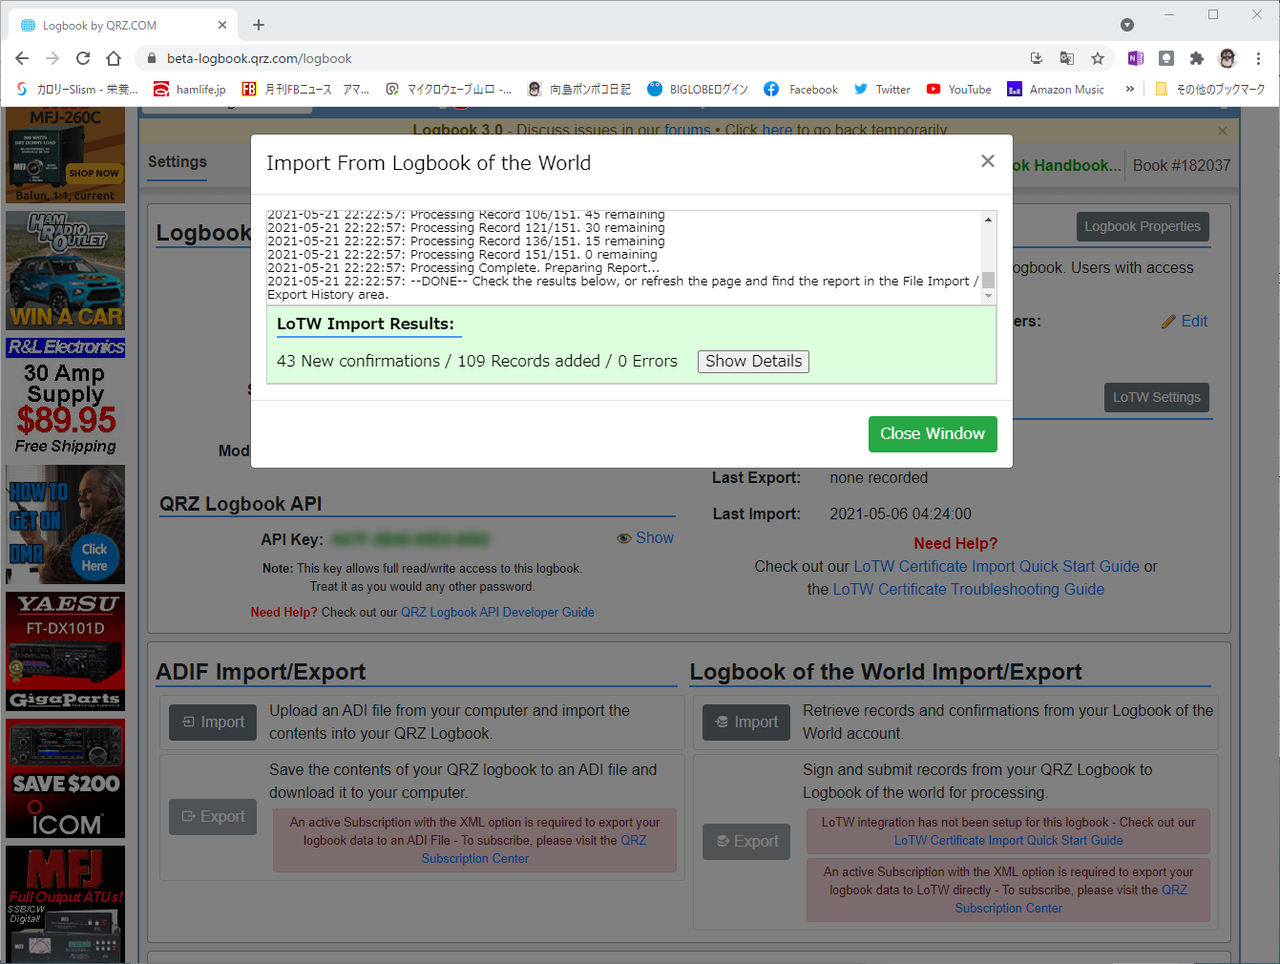1280x964 pixels.
Task: Click the Logbook of the World Export button
Action: [x=747, y=842]
